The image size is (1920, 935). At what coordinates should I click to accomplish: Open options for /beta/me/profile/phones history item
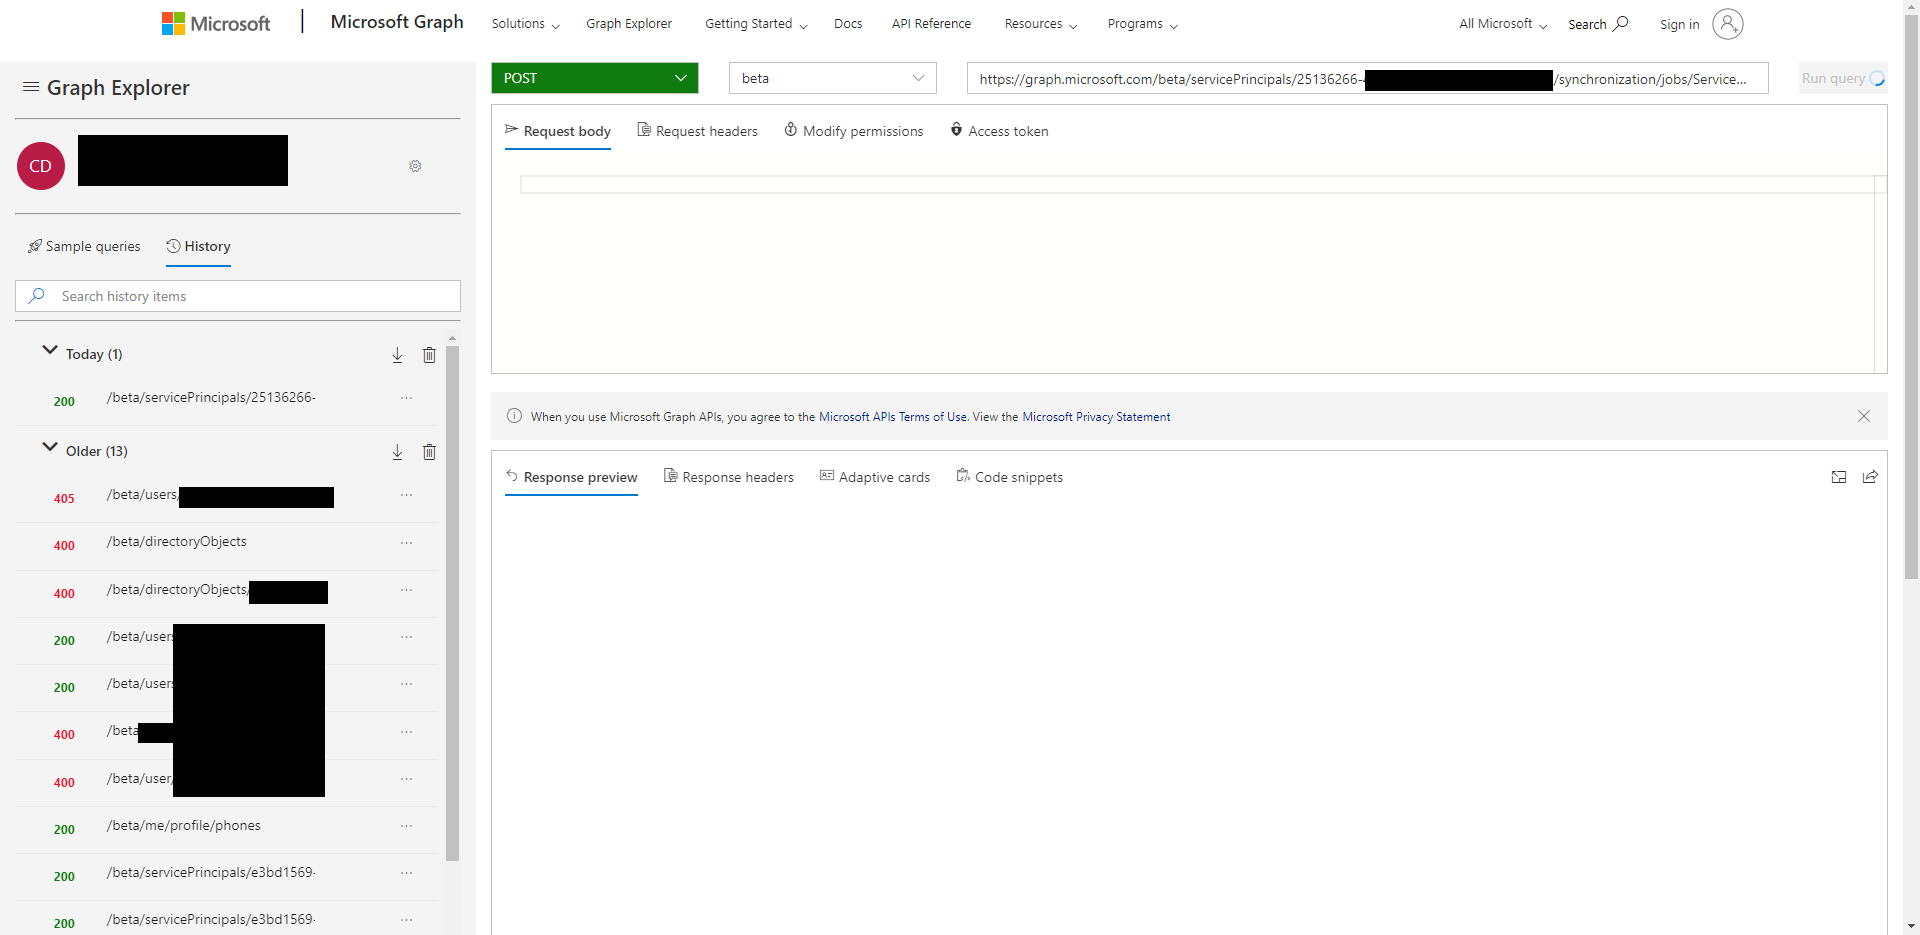click(x=406, y=827)
